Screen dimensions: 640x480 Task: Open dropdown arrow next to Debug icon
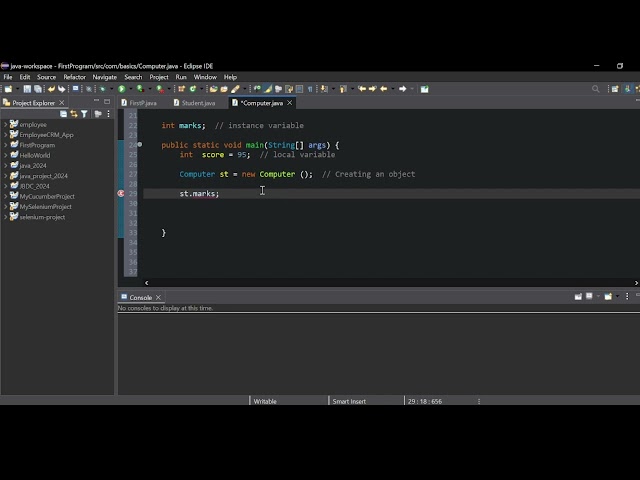111,89
